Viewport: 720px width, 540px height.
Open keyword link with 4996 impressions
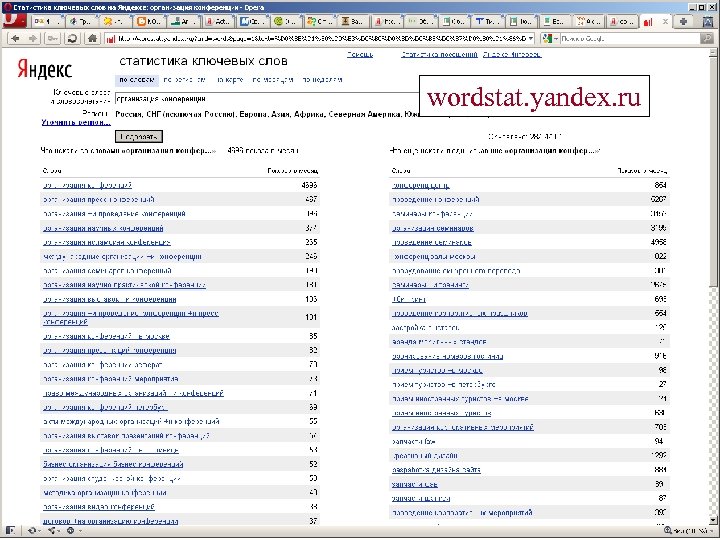[87, 186]
